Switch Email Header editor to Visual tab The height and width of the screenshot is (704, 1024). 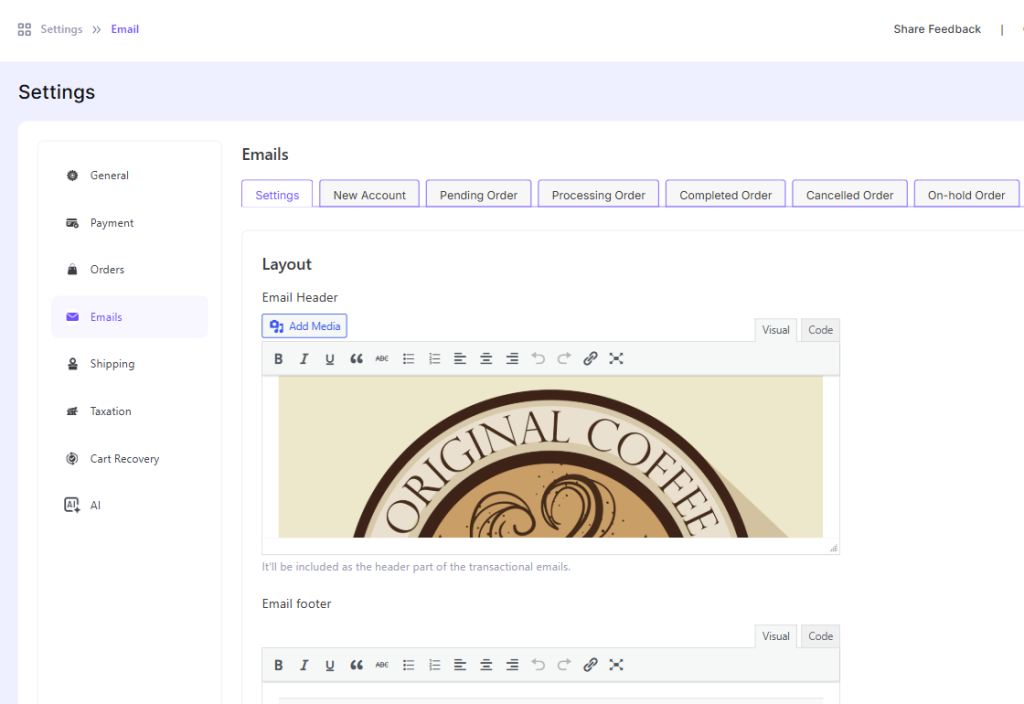pos(776,330)
